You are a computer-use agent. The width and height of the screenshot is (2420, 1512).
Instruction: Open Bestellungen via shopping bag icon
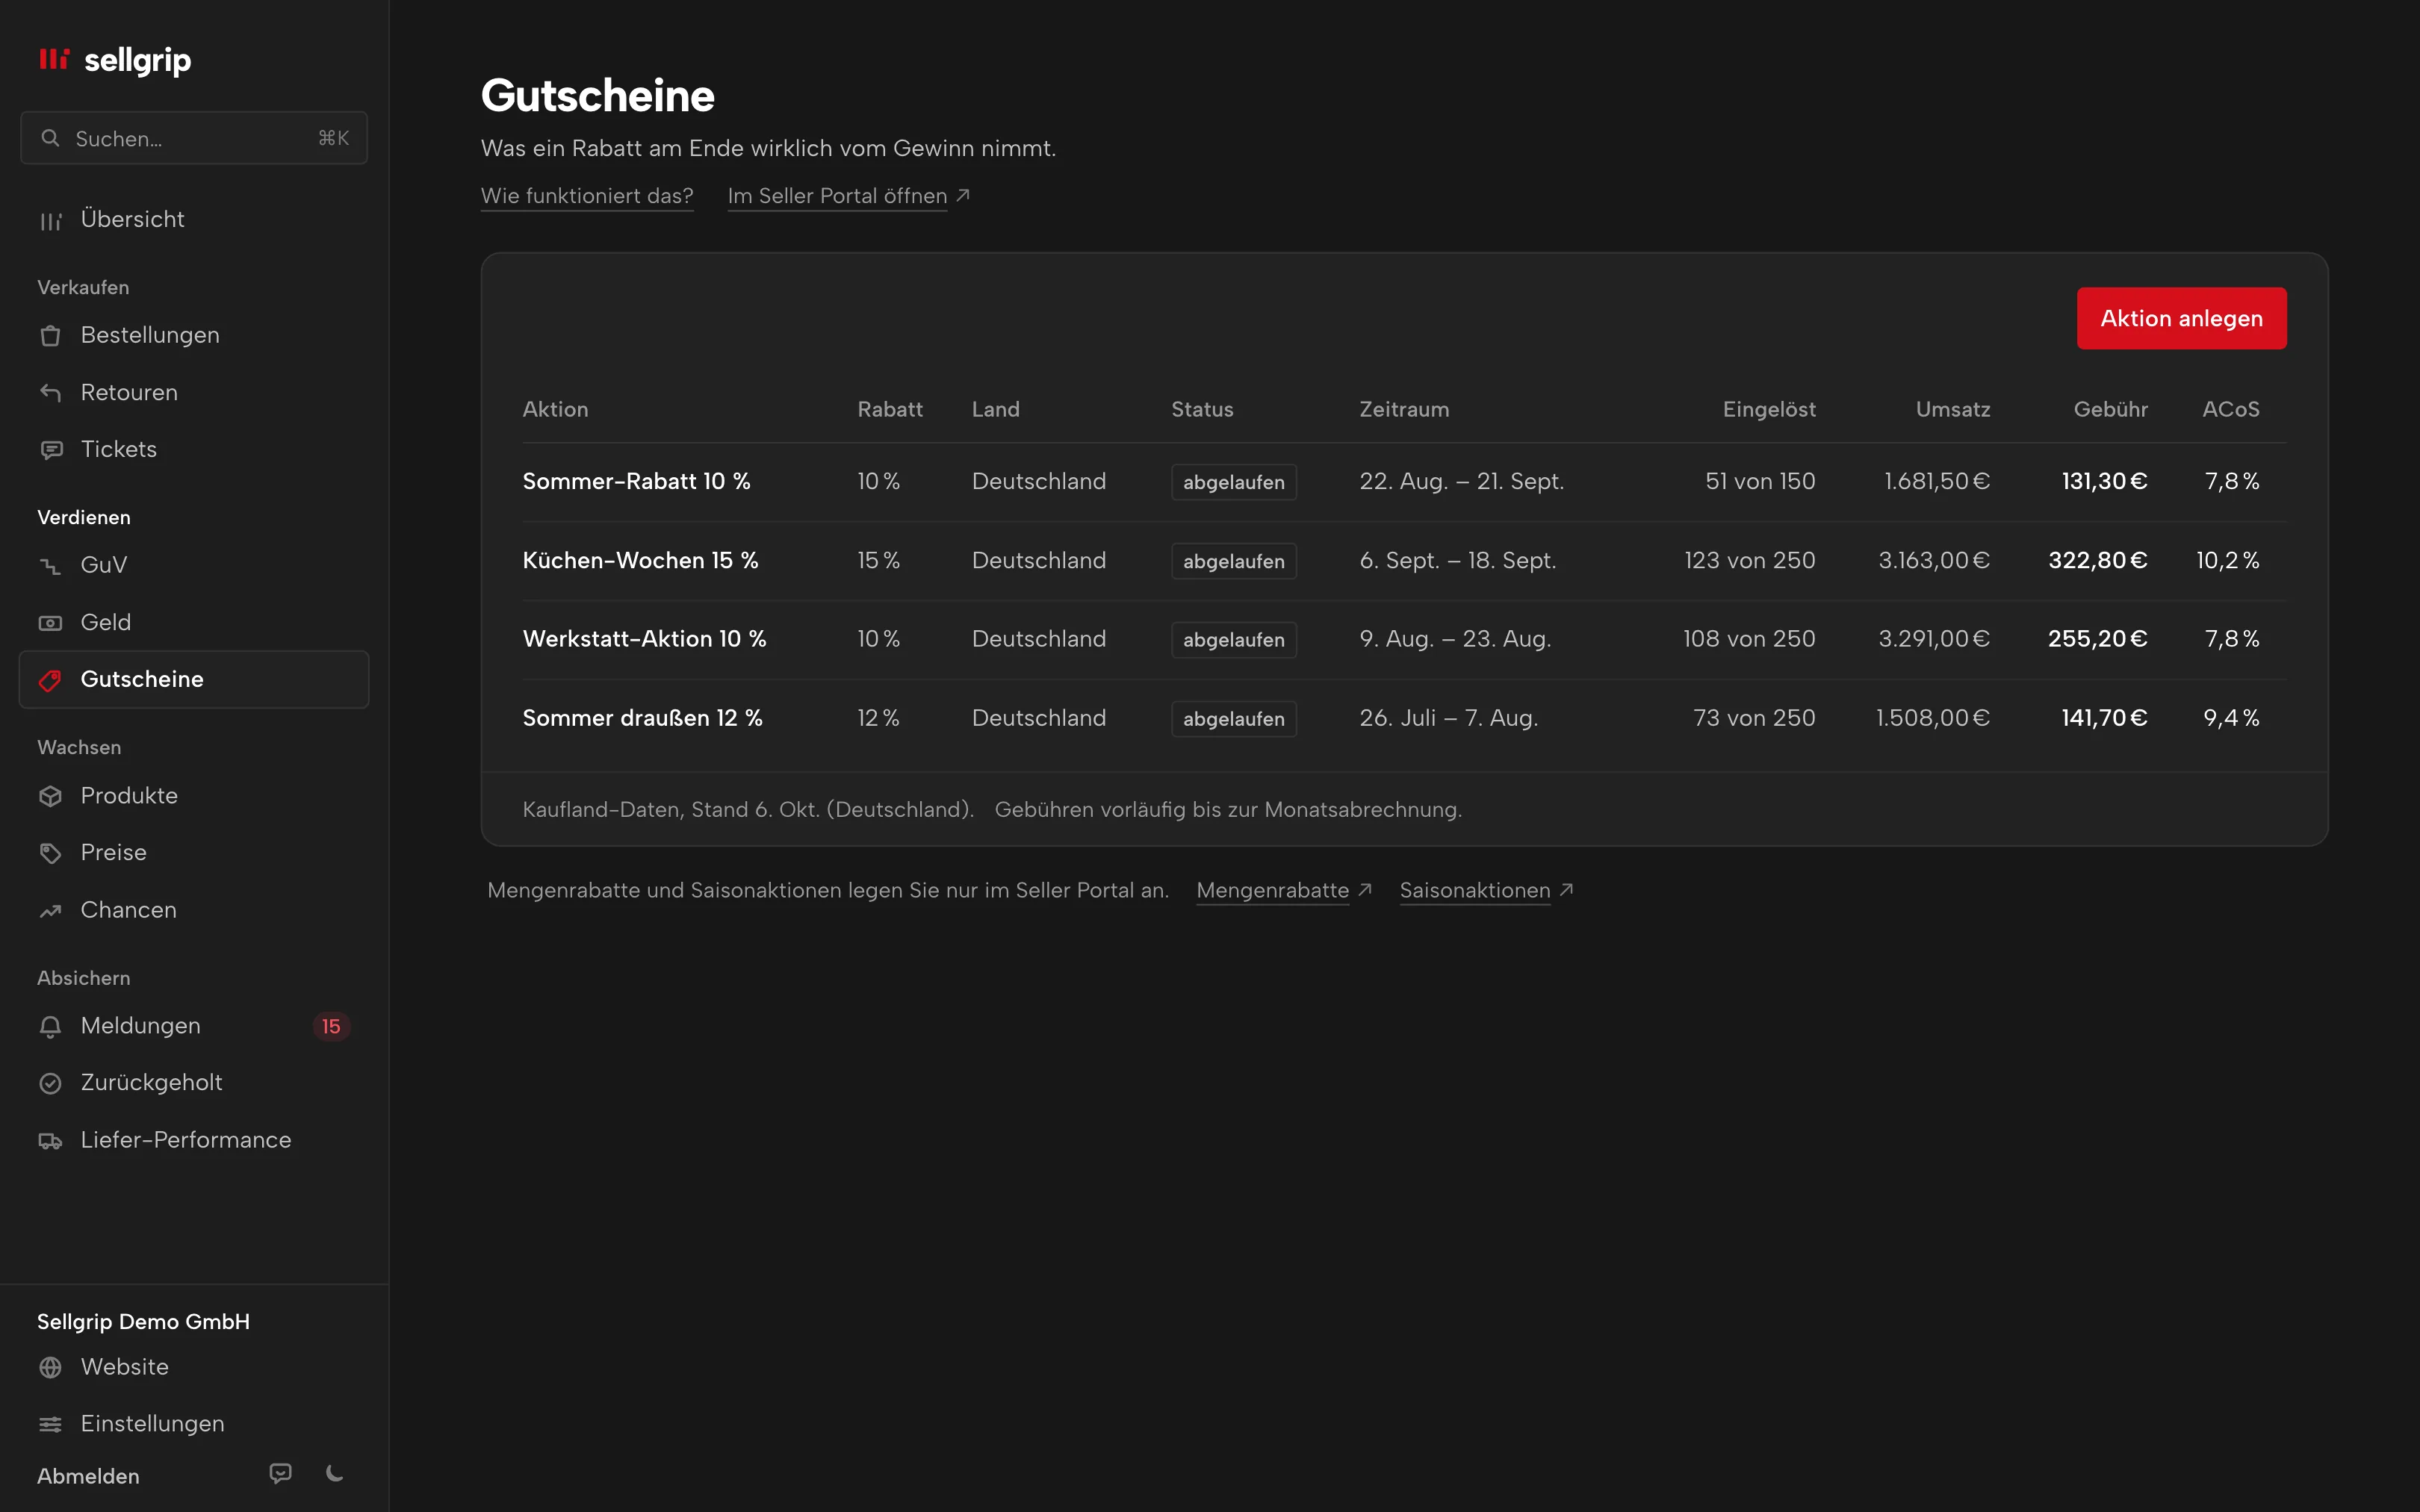point(50,336)
